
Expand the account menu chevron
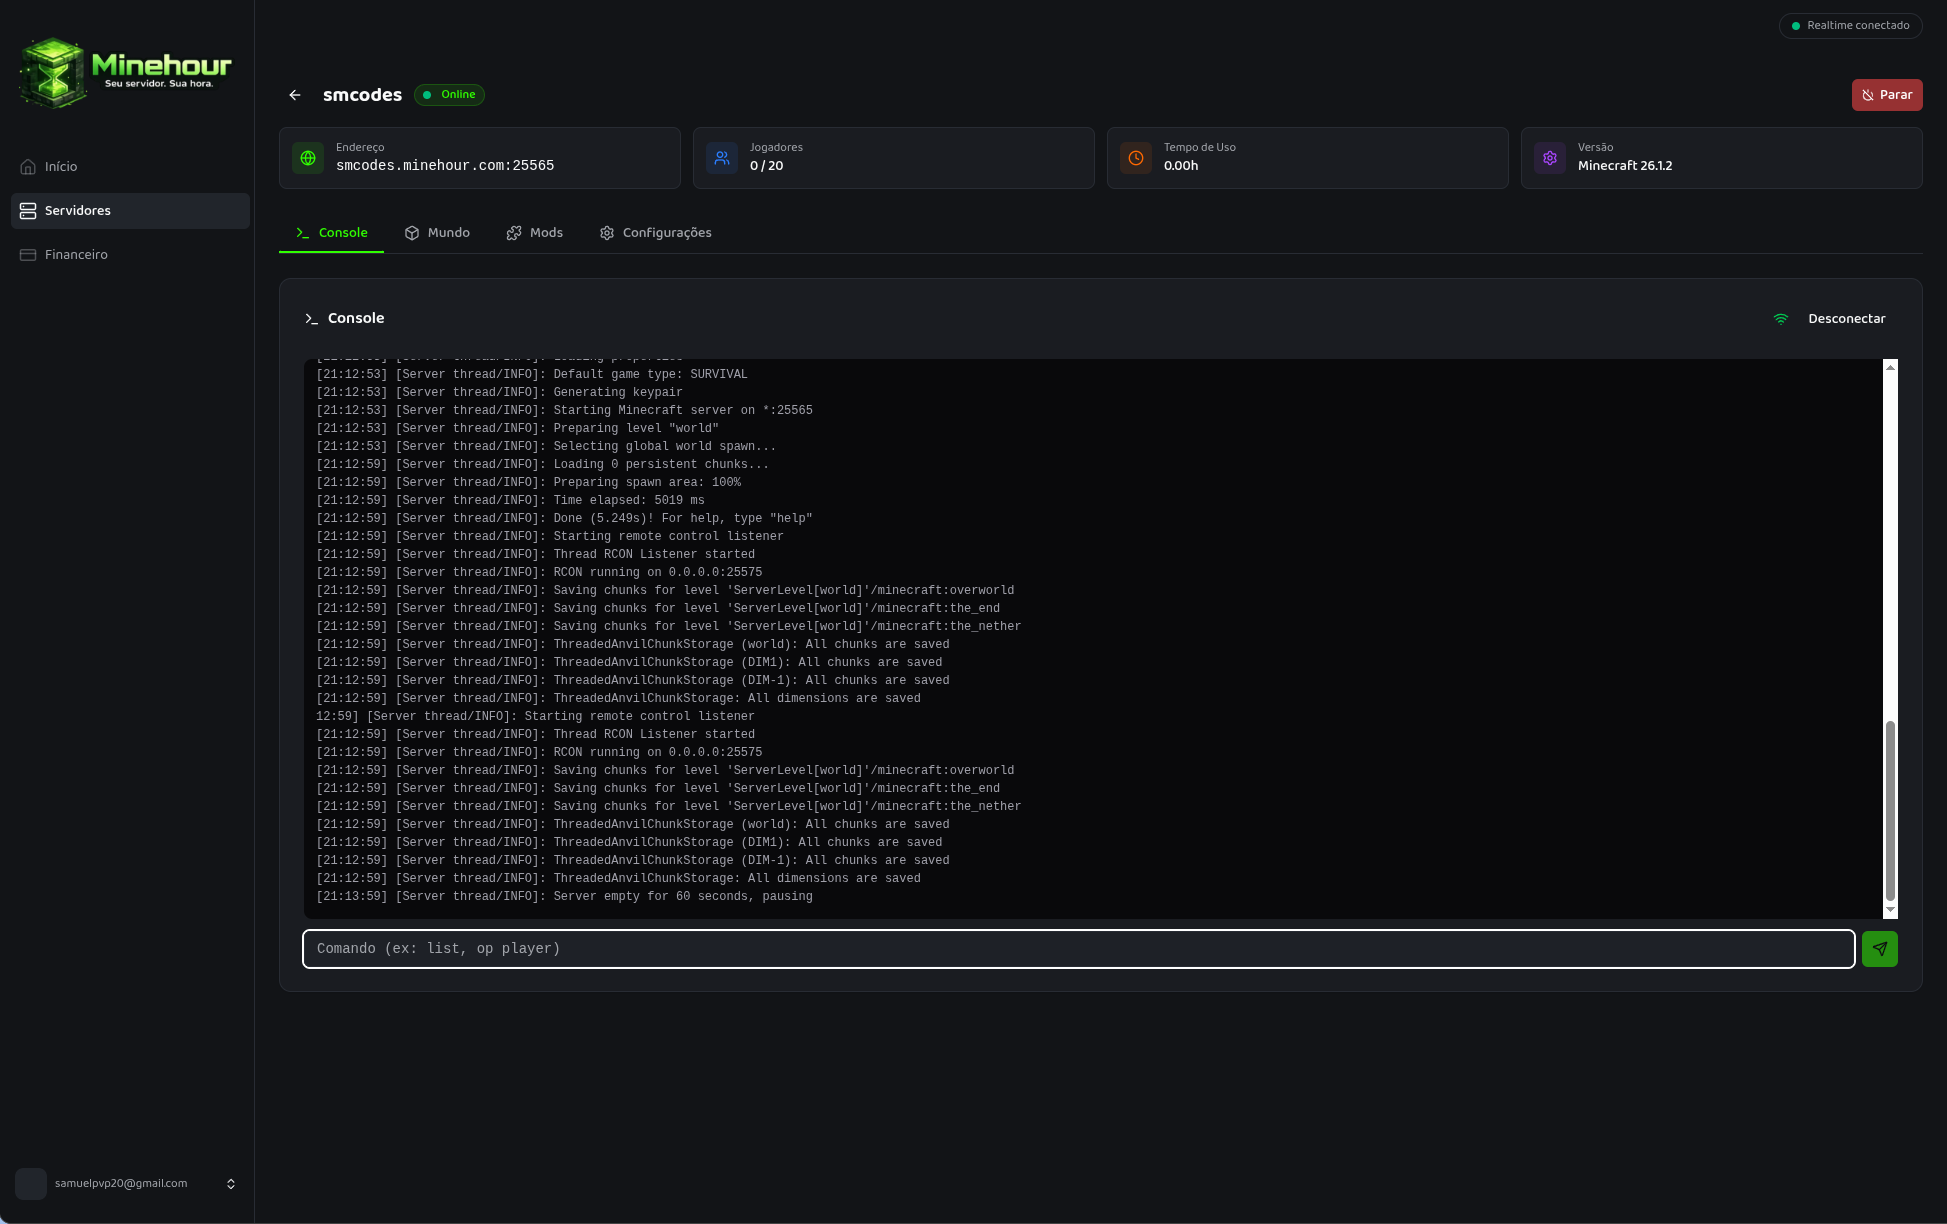[231, 1184]
